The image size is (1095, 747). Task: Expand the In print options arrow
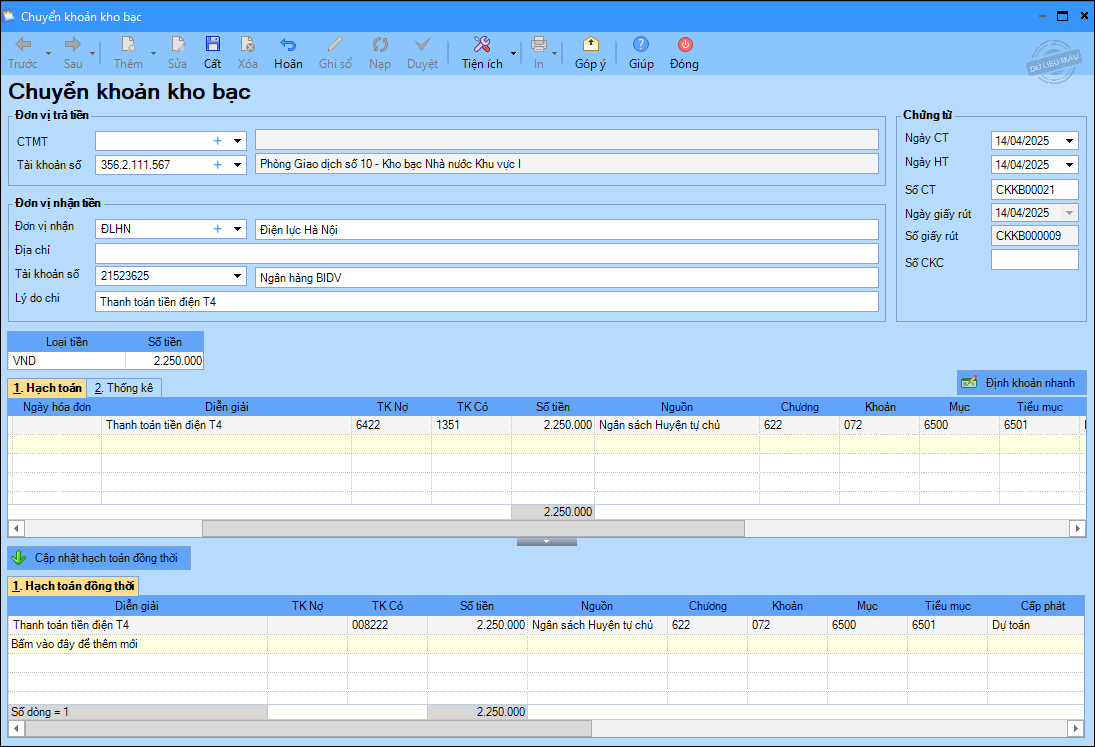(x=555, y=54)
